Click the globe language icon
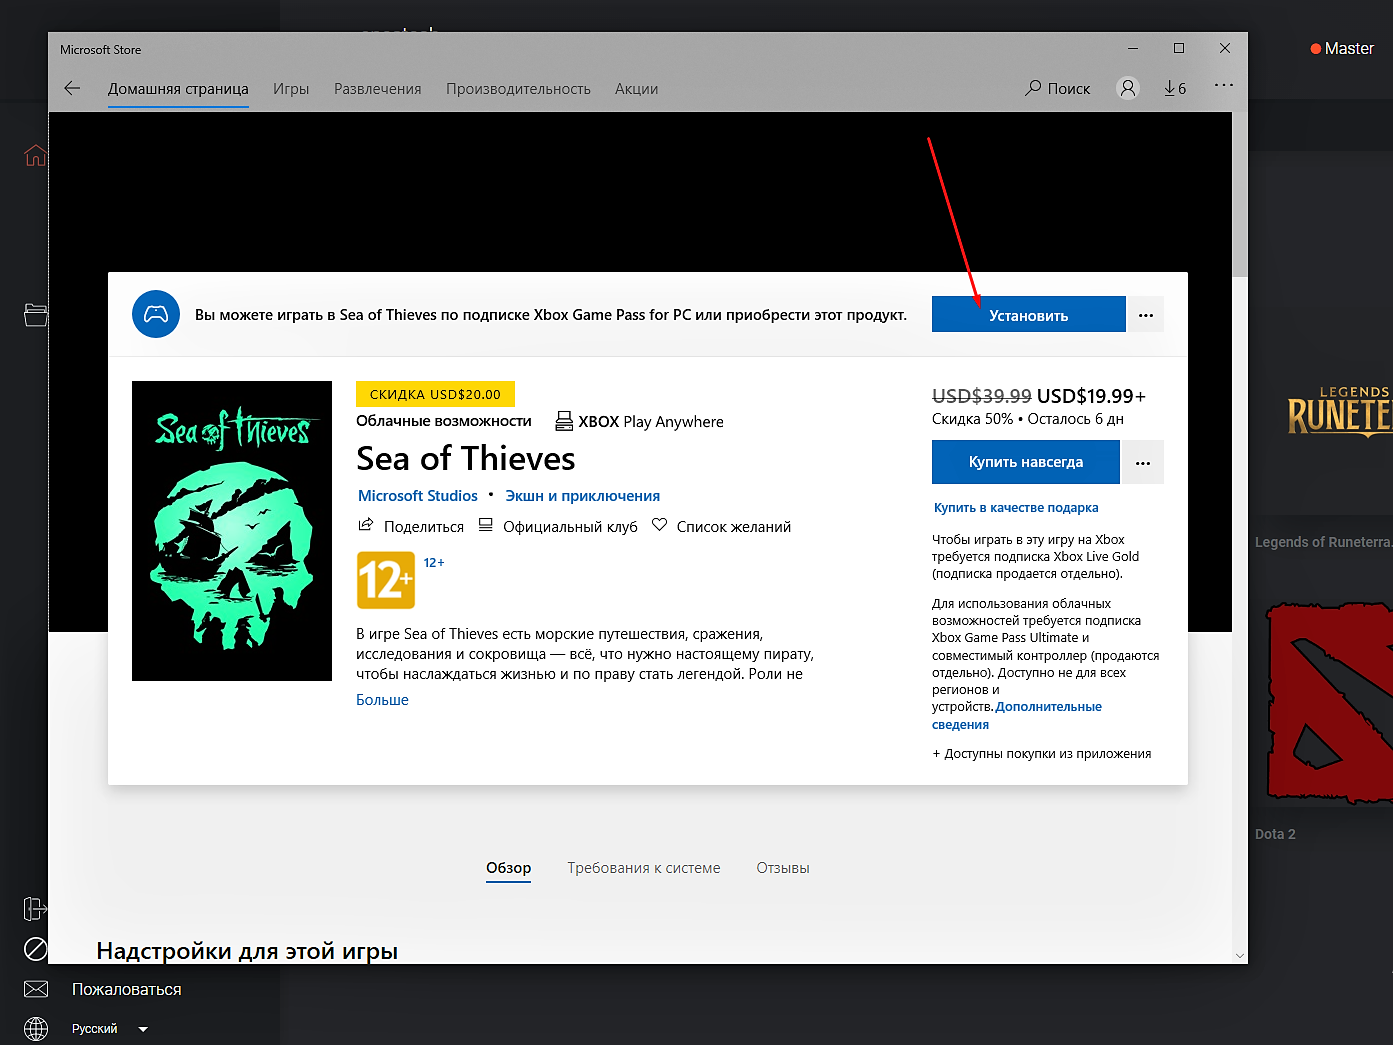Image resolution: width=1393 pixels, height=1045 pixels. (36, 1029)
